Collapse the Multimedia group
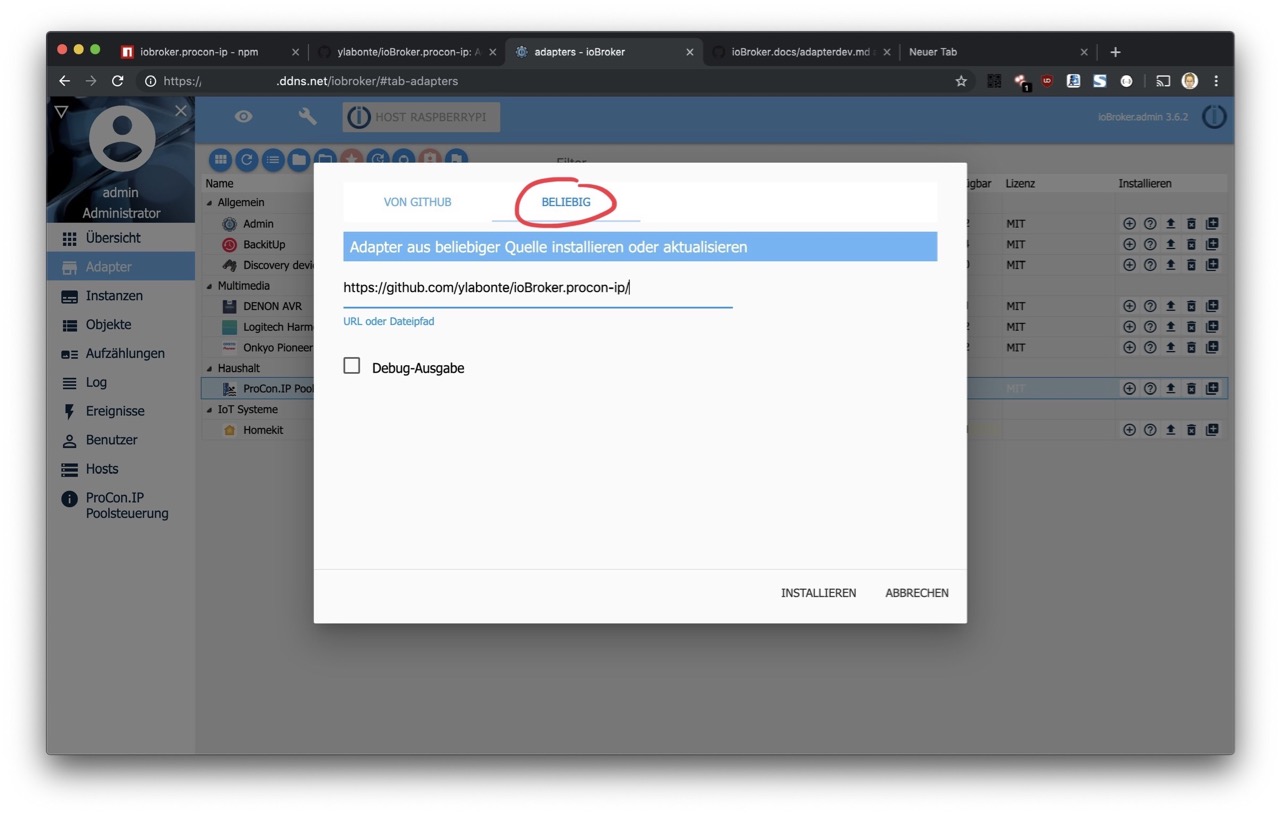 pos(210,286)
